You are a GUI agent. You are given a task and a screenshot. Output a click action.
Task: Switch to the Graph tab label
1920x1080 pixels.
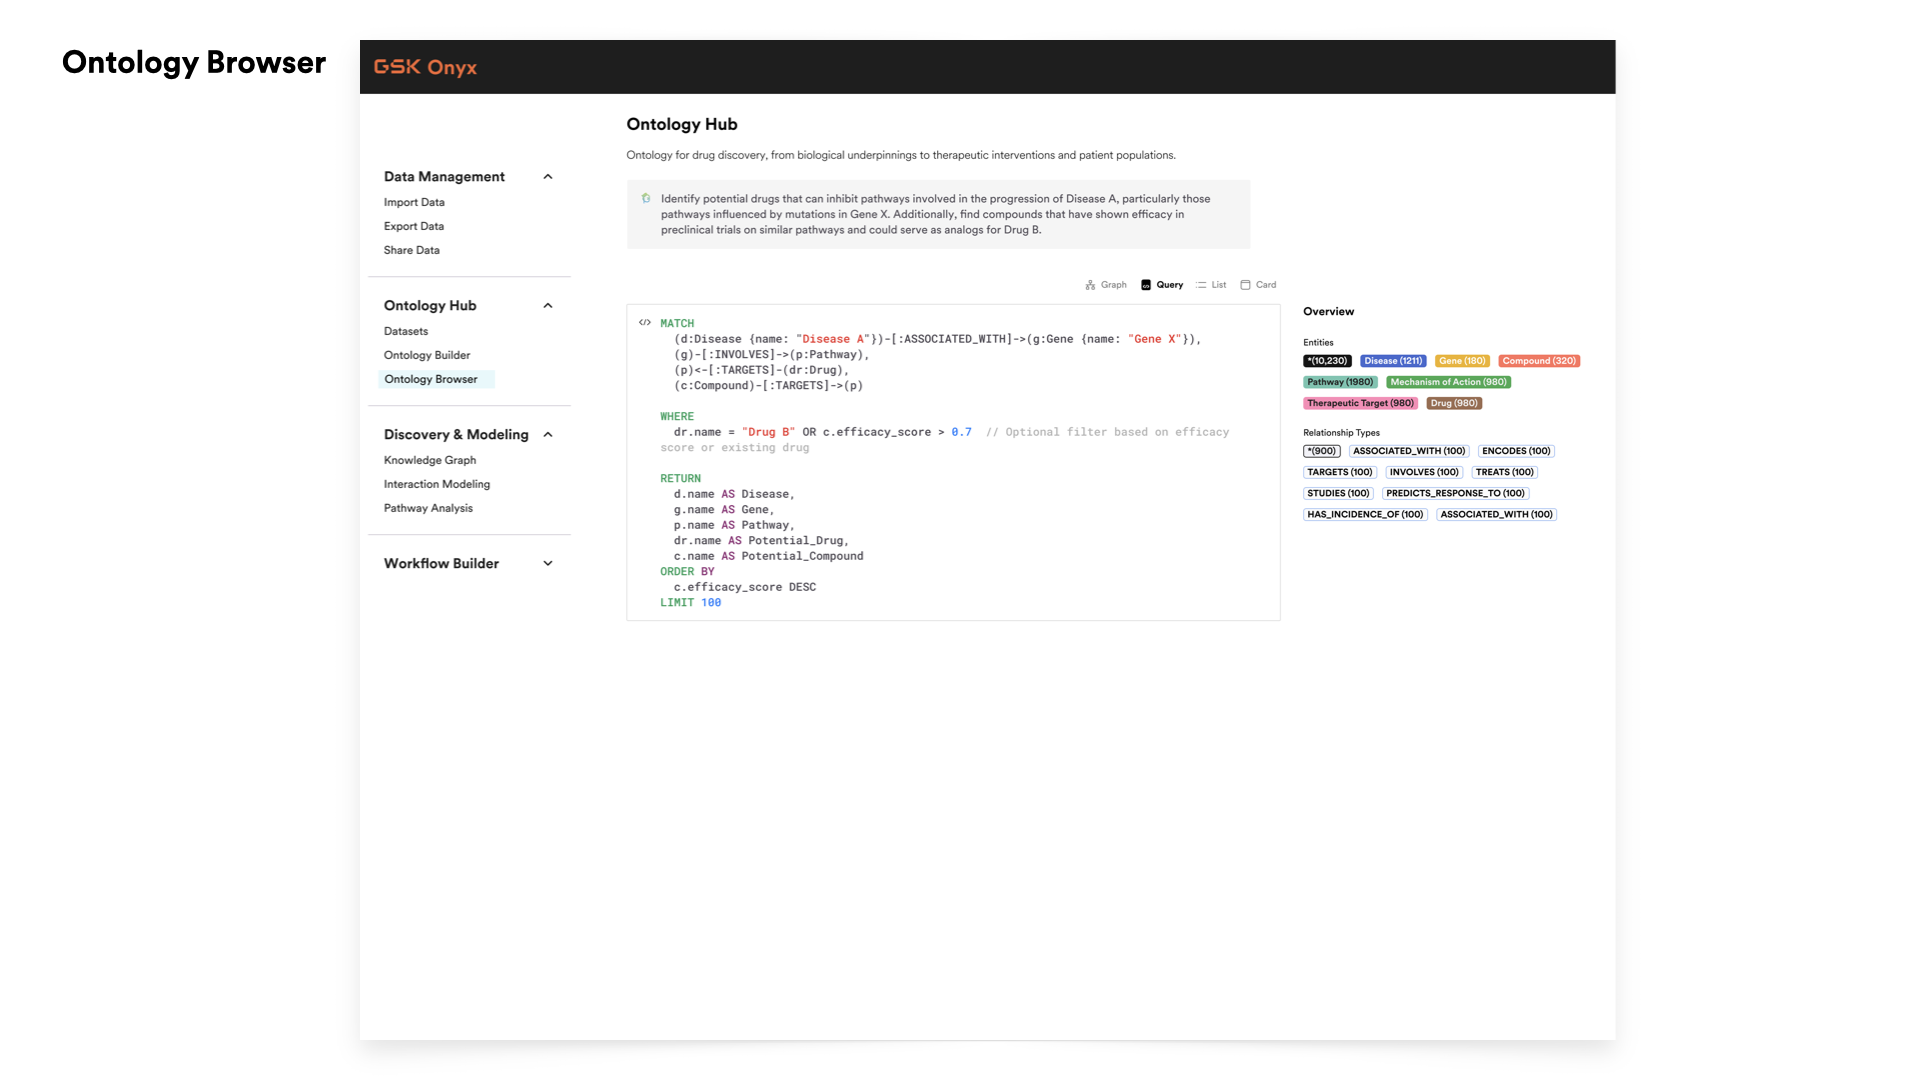pos(1113,285)
